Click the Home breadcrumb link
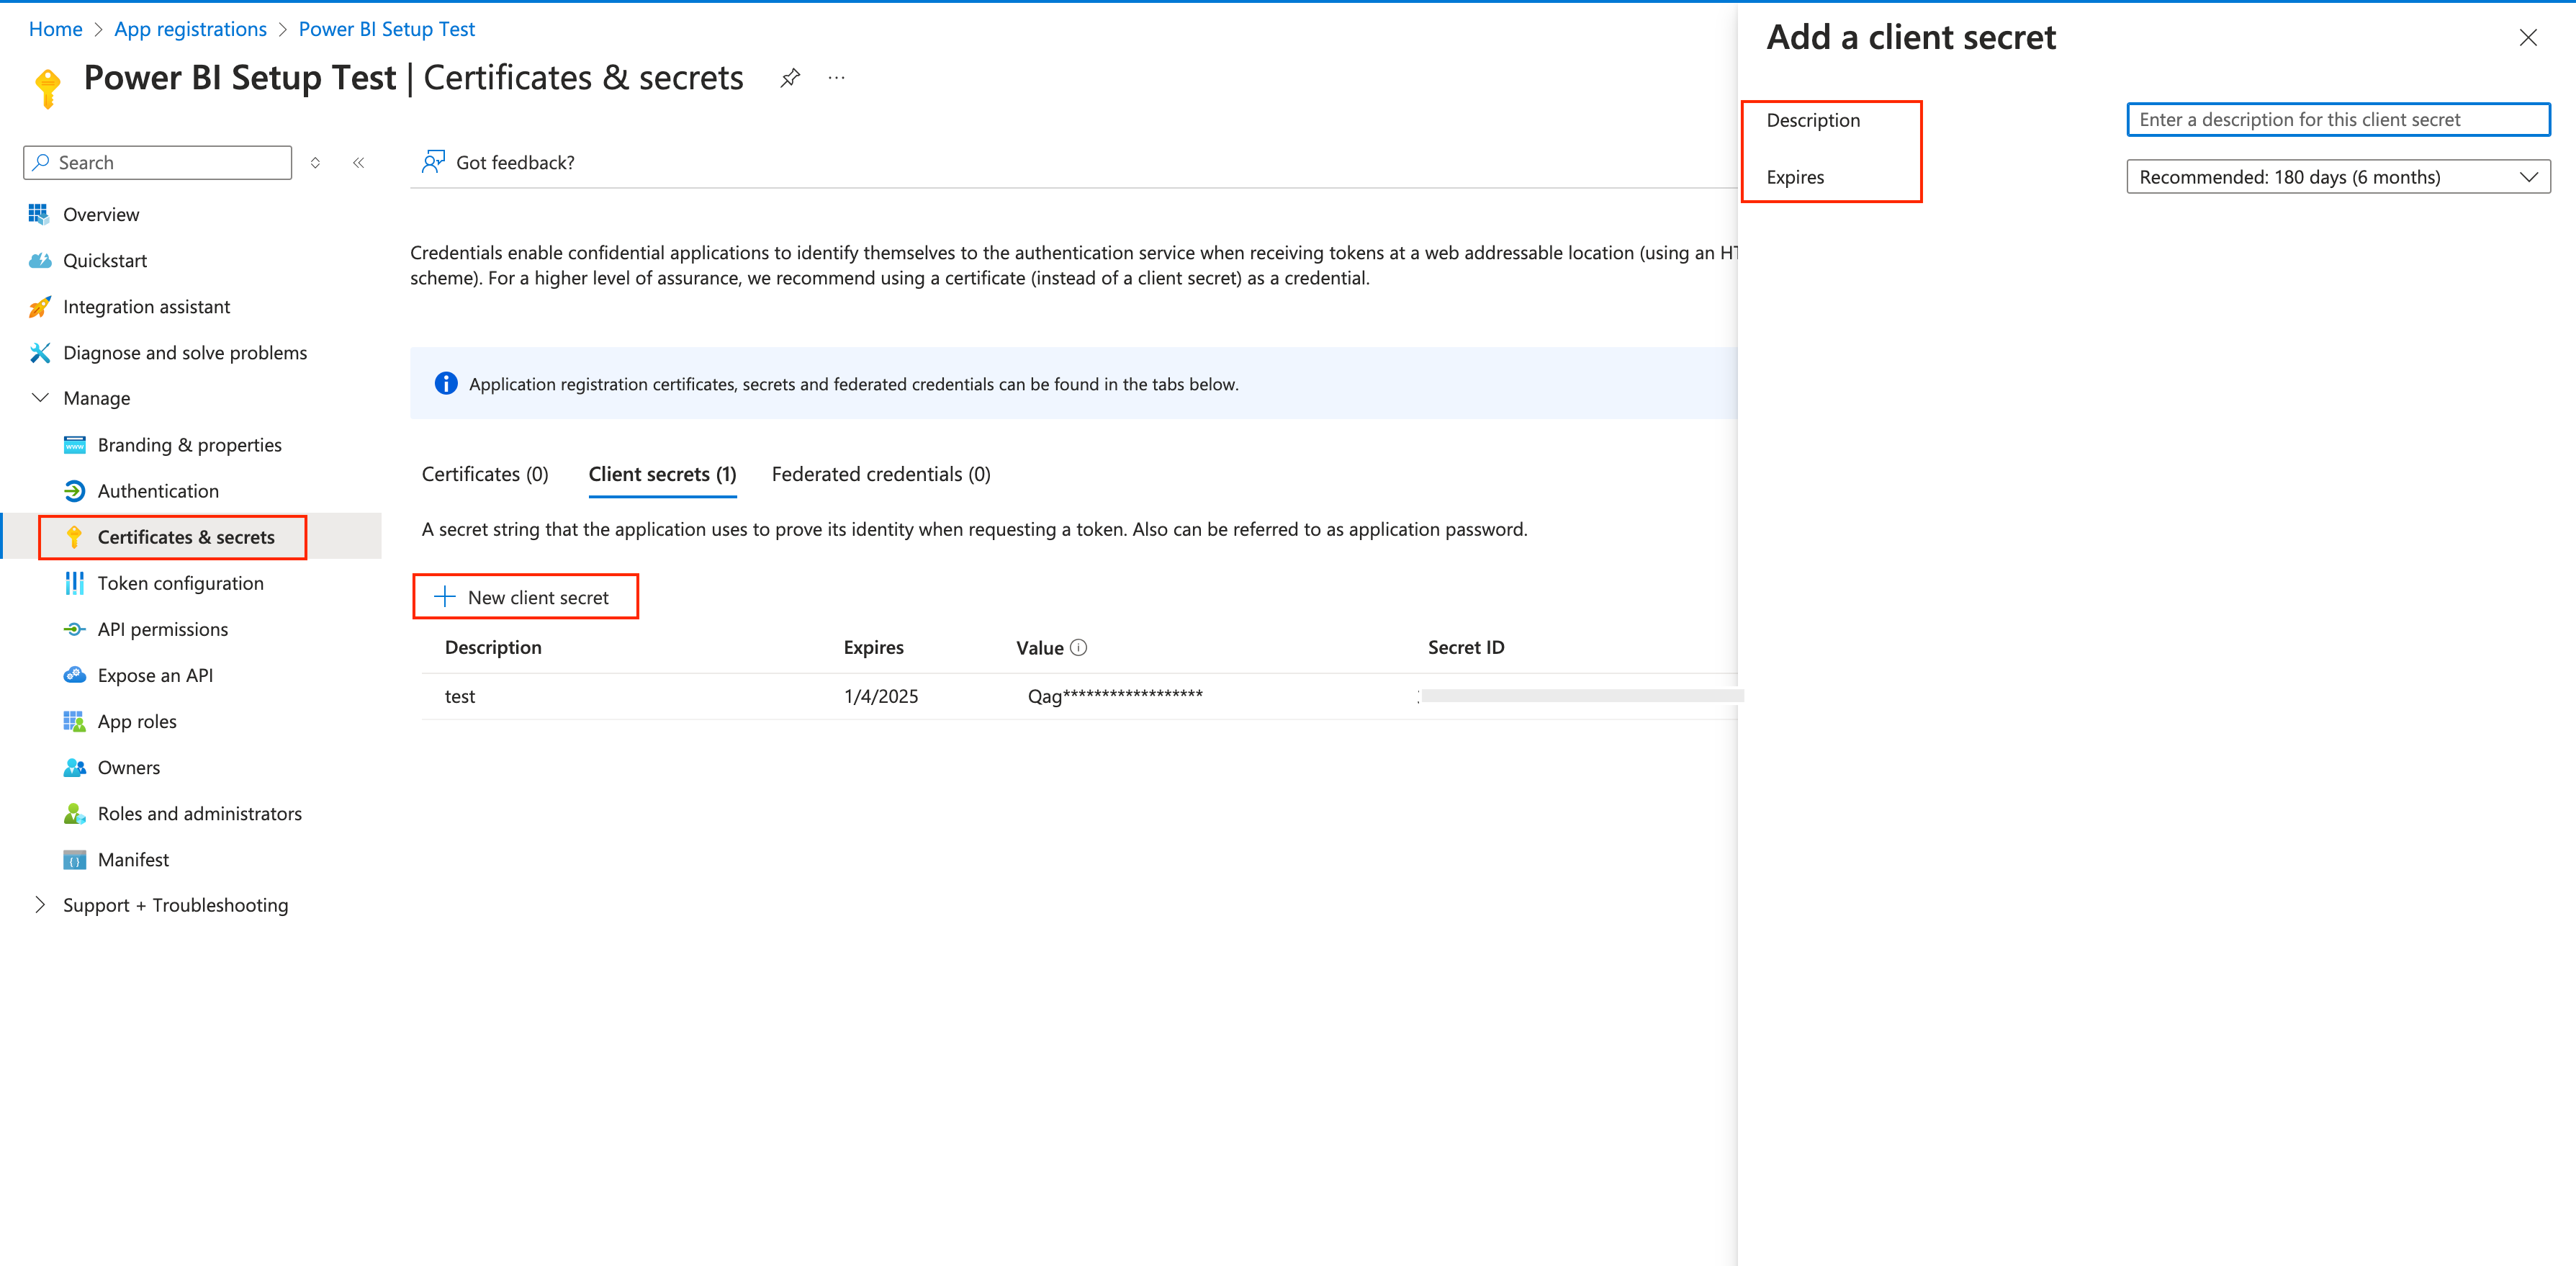Screen dimensions: 2576x1266 pos(56,29)
